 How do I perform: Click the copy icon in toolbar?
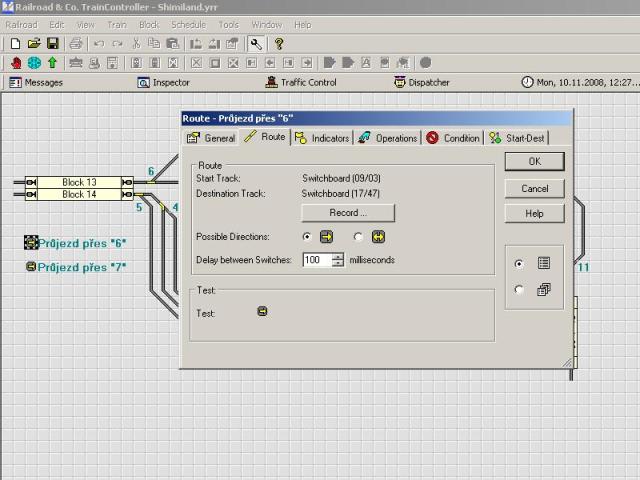pyautogui.click(x=154, y=44)
